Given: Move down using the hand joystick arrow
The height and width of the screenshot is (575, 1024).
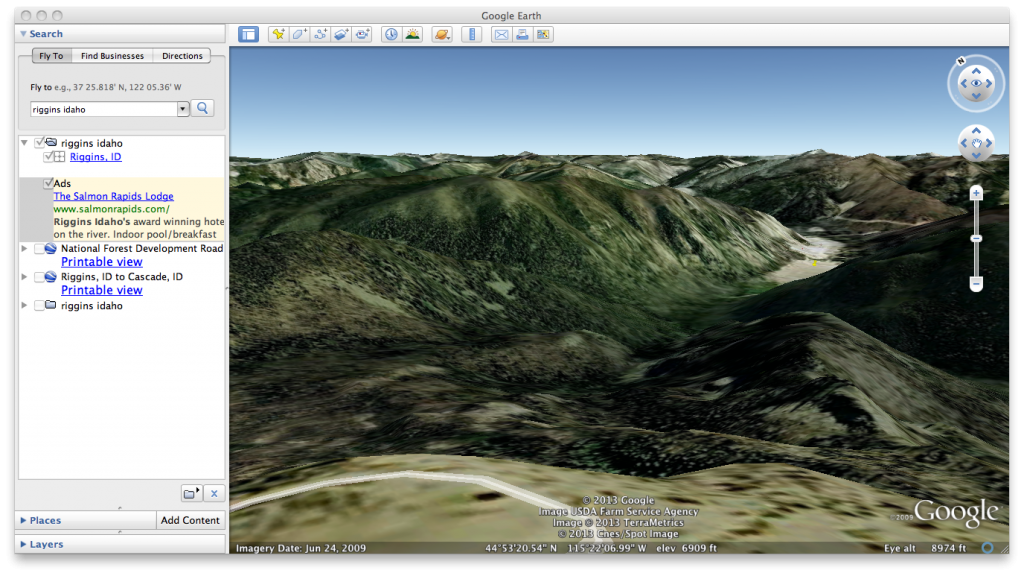Looking at the screenshot, I should (976, 156).
